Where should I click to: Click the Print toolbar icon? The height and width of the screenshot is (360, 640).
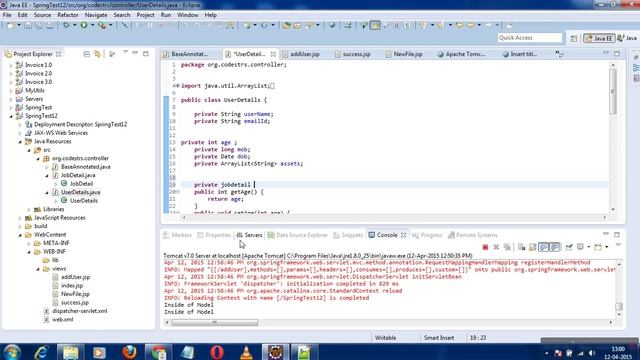tap(50, 25)
